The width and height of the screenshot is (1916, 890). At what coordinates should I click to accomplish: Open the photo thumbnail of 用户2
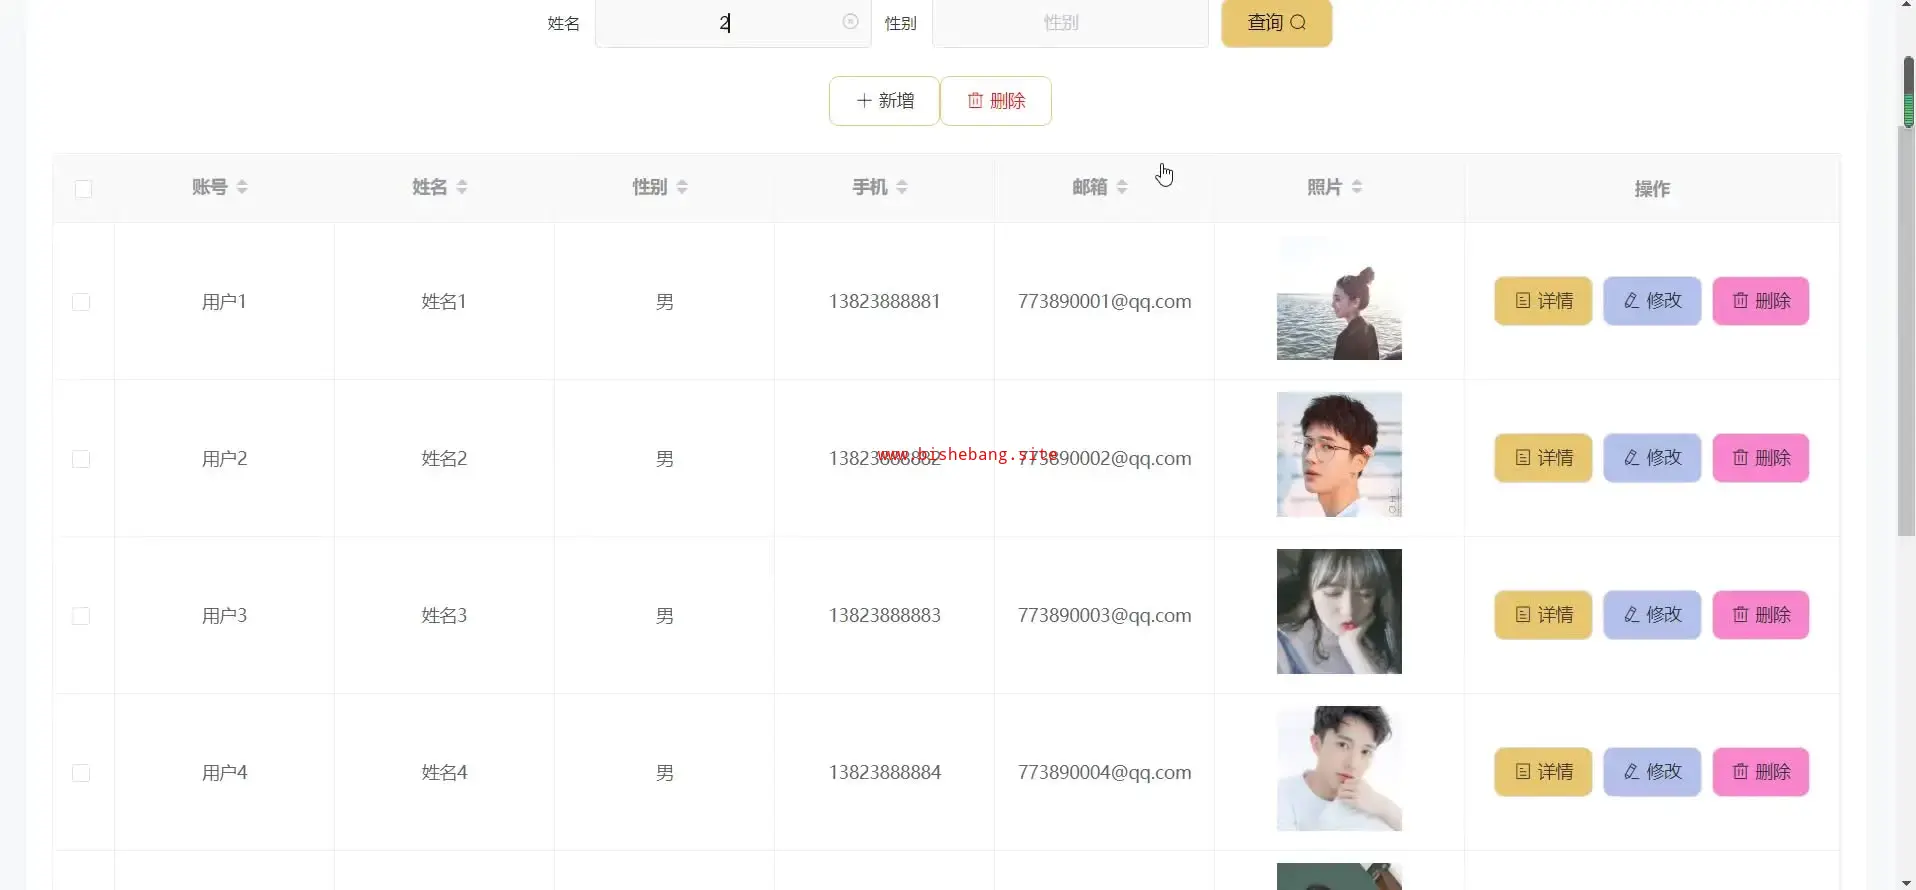[1339, 455]
